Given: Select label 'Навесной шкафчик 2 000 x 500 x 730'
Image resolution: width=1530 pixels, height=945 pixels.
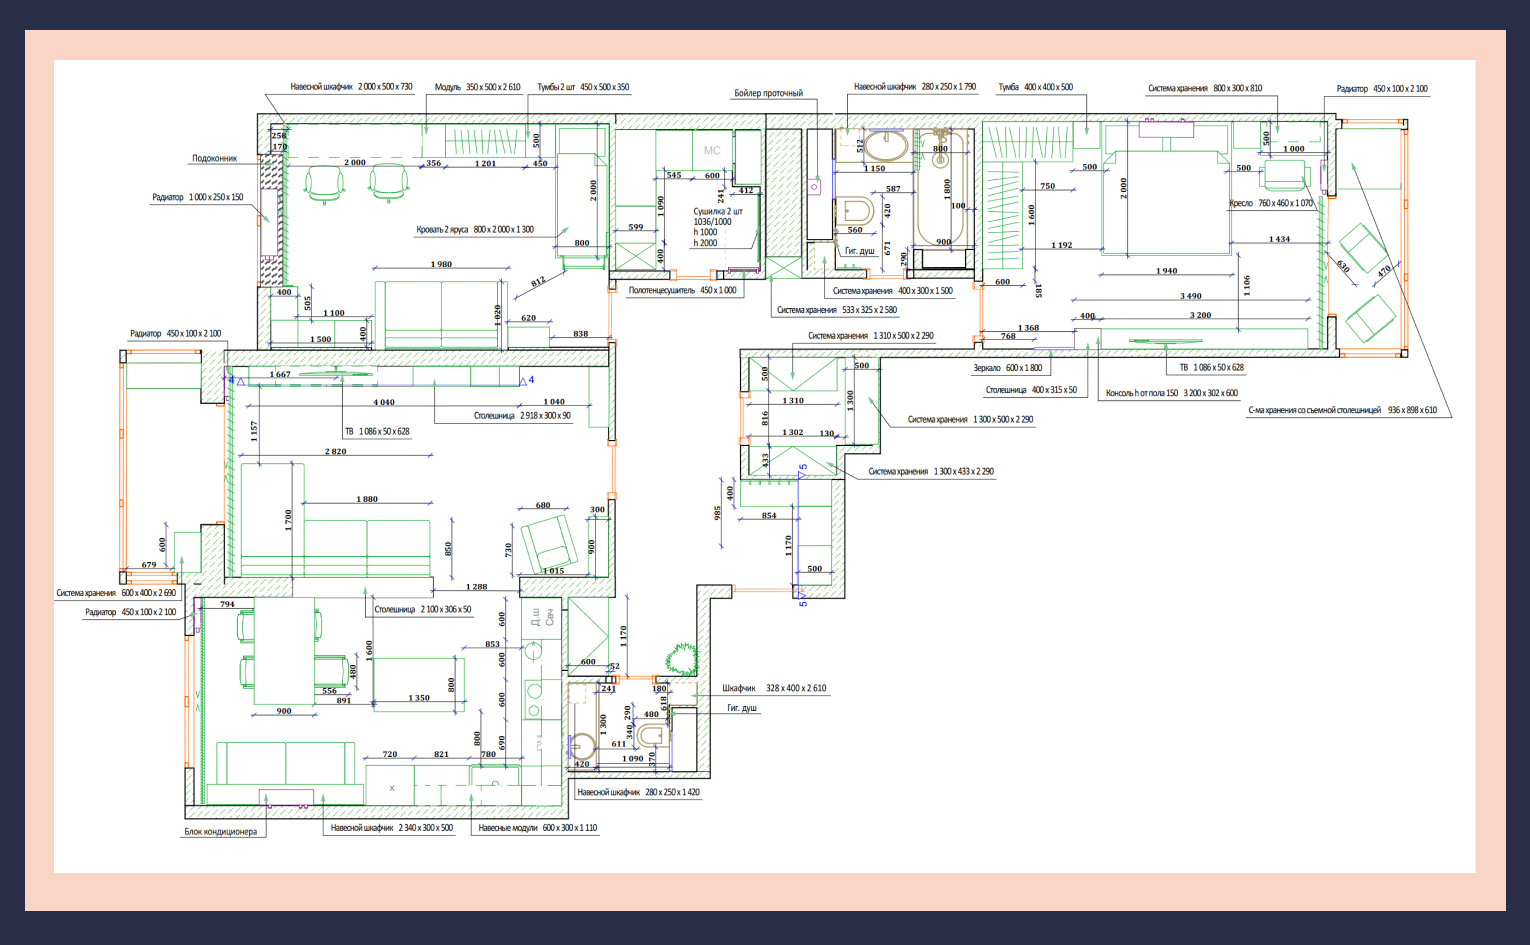Looking at the screenshot, I should point(351,87).
